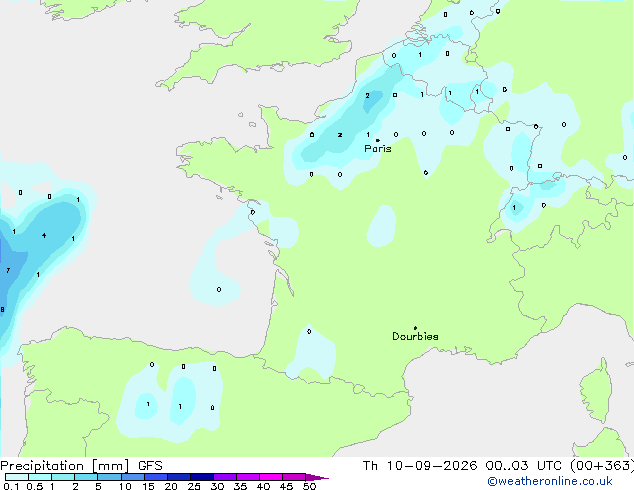Click the '(00+363)' forecast offset text
The image size is (634, 490).
602,466
